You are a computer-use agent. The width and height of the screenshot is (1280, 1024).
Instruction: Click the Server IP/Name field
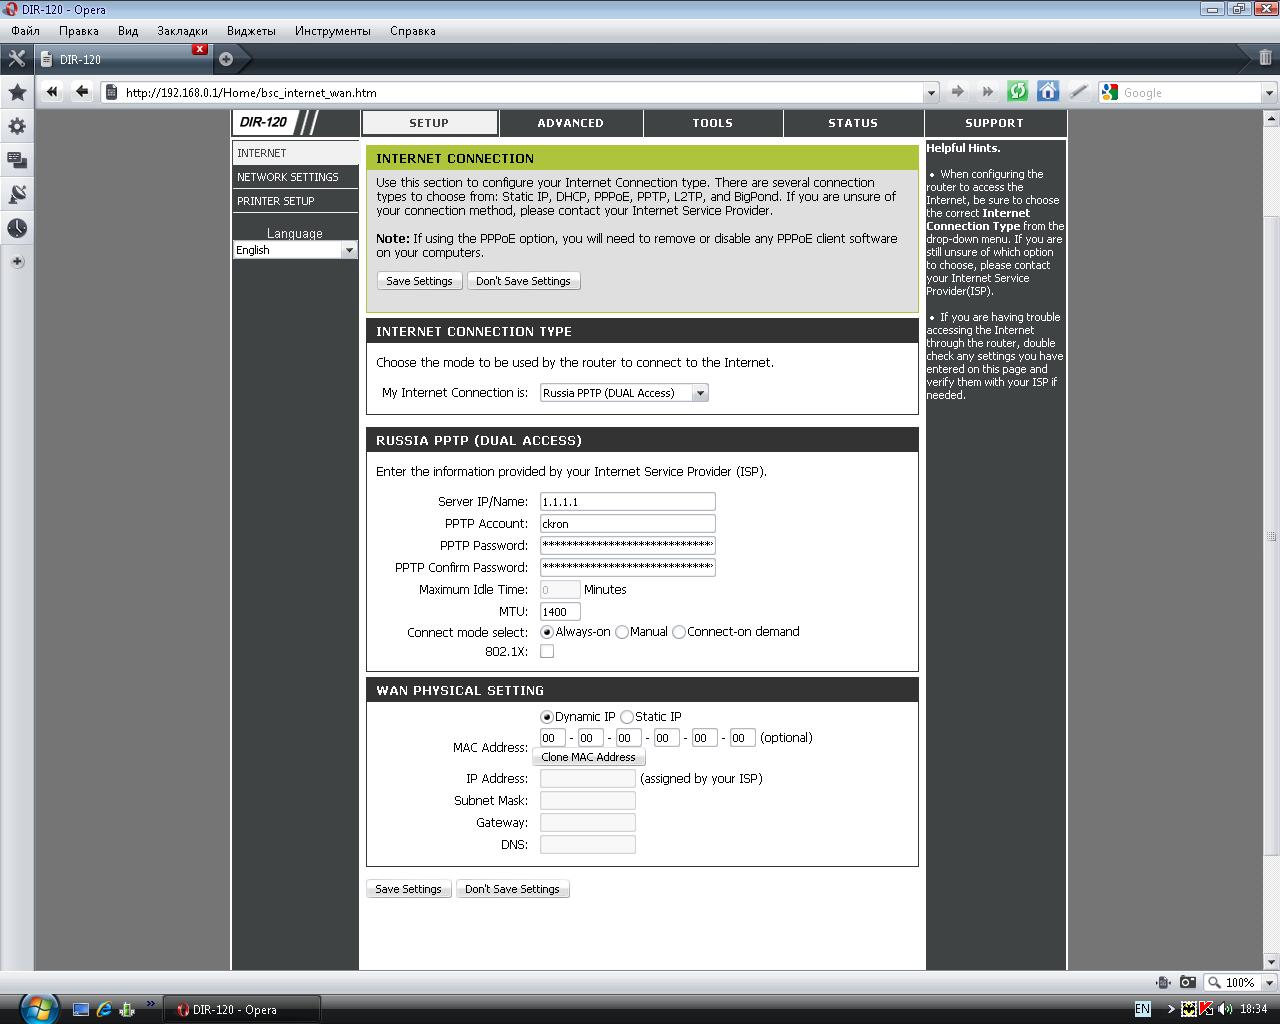(627, 502)
